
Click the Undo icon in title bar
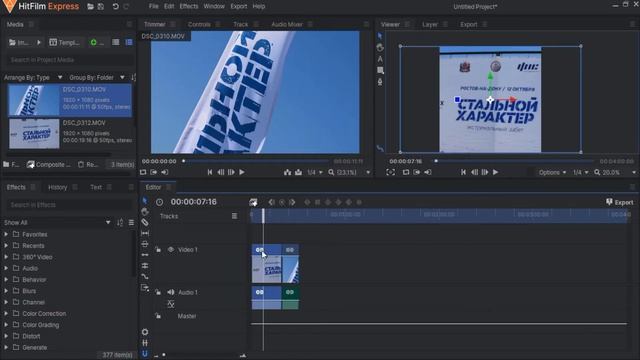[116, 7]
